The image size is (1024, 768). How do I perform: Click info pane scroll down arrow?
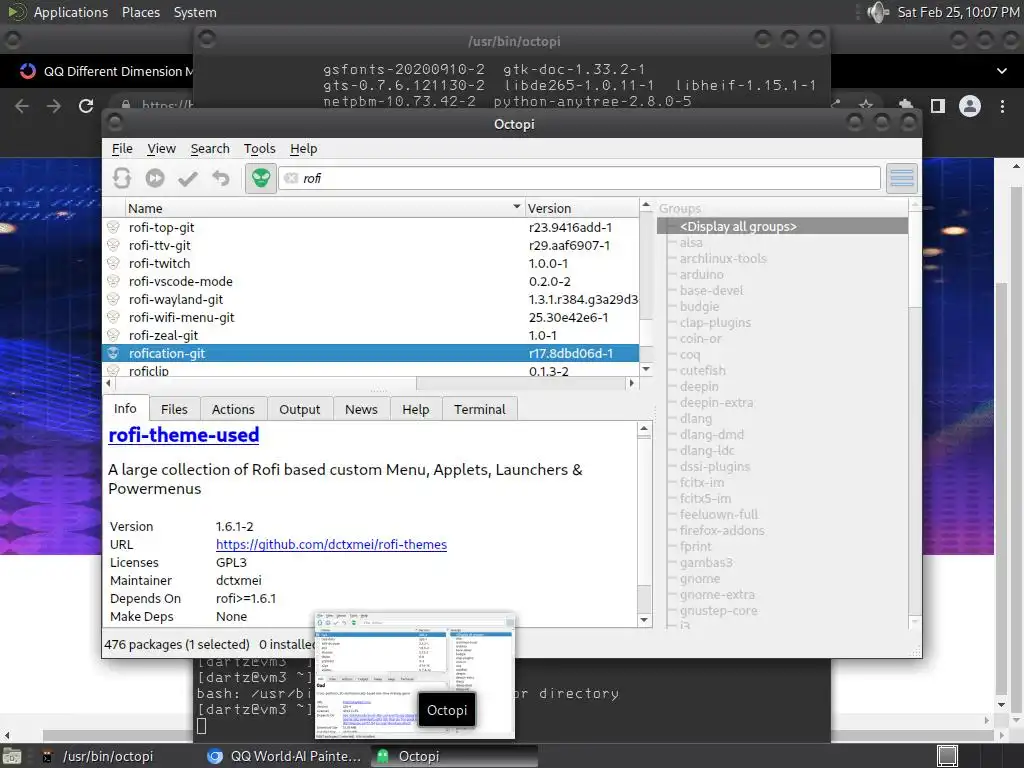coord(644,620)
